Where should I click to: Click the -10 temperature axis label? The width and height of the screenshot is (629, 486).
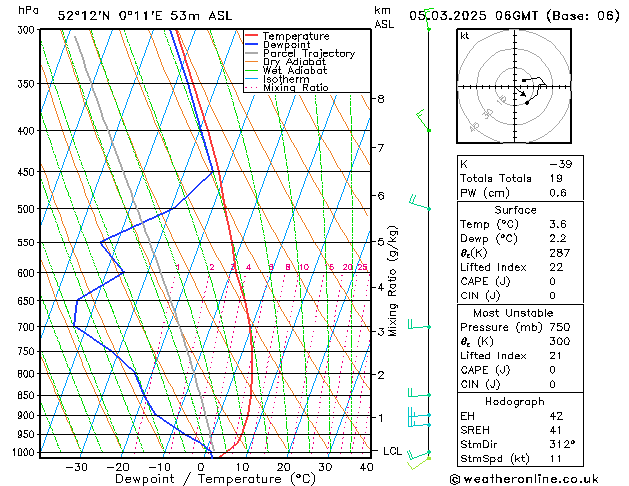point(159,467)
